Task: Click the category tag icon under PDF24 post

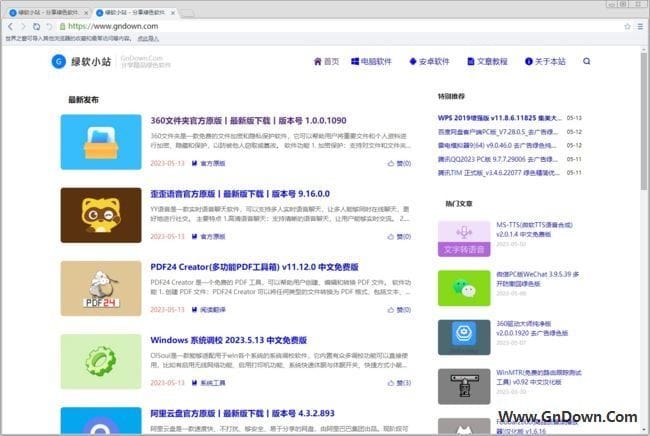Action: (x=194, y=310)
